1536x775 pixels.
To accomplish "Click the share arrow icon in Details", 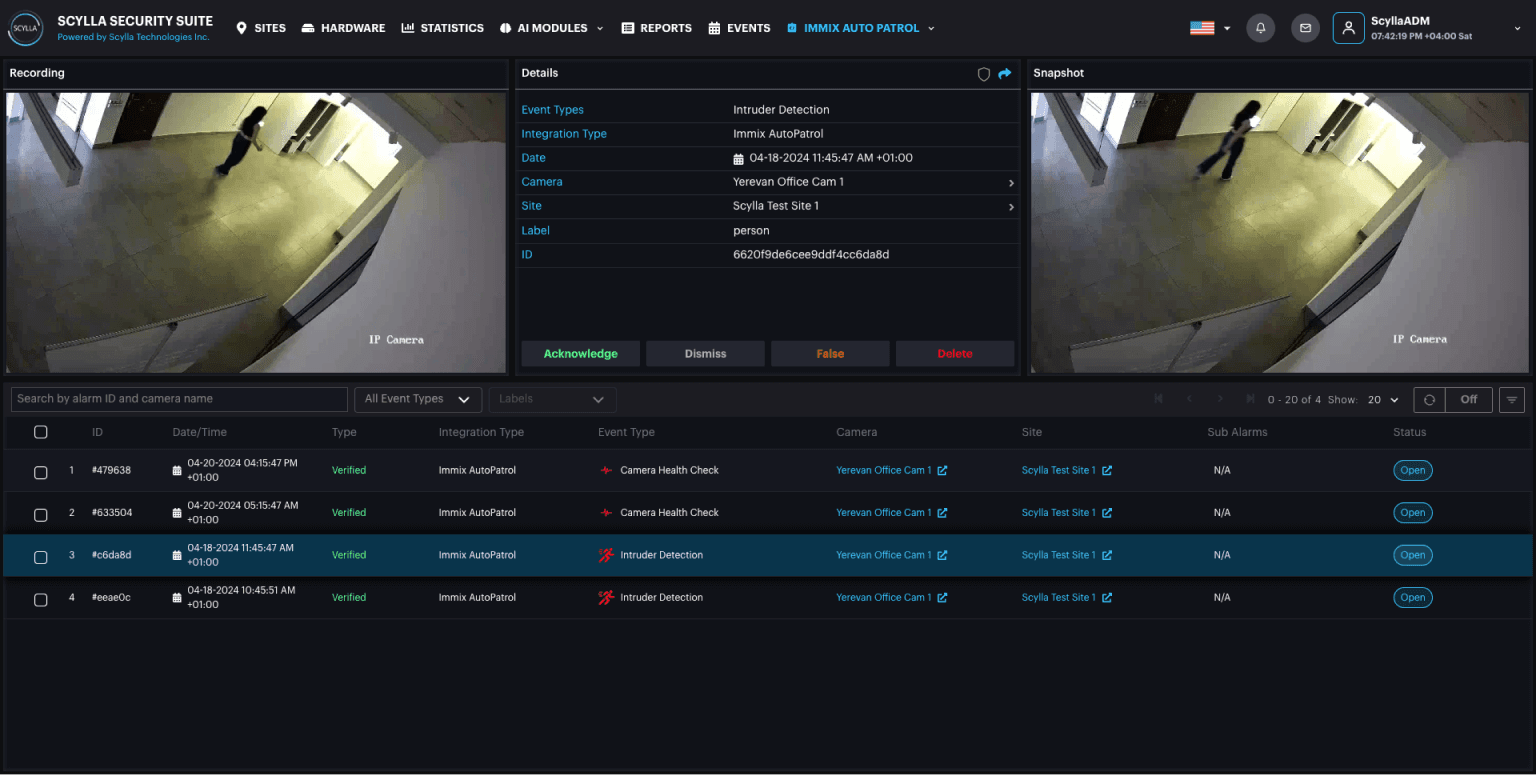I will 1005,74.
